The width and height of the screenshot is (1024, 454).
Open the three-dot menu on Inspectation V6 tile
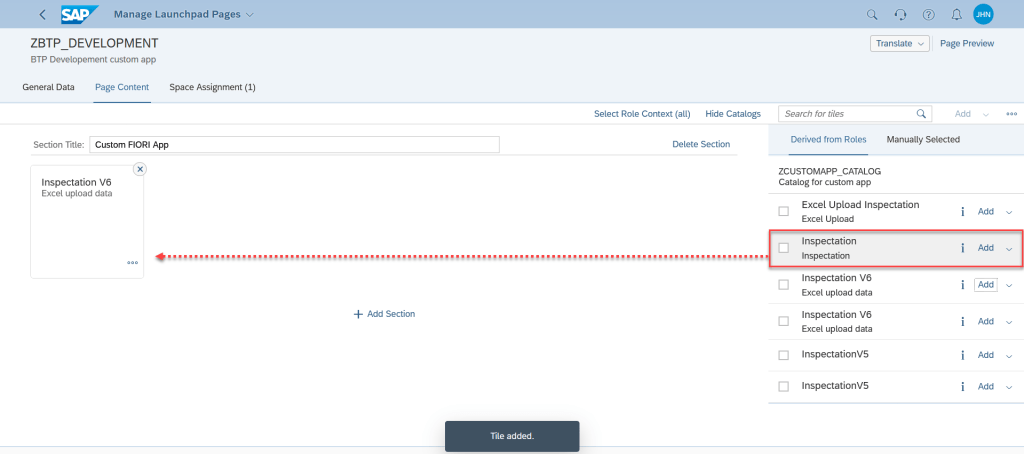tap(132, 263)
